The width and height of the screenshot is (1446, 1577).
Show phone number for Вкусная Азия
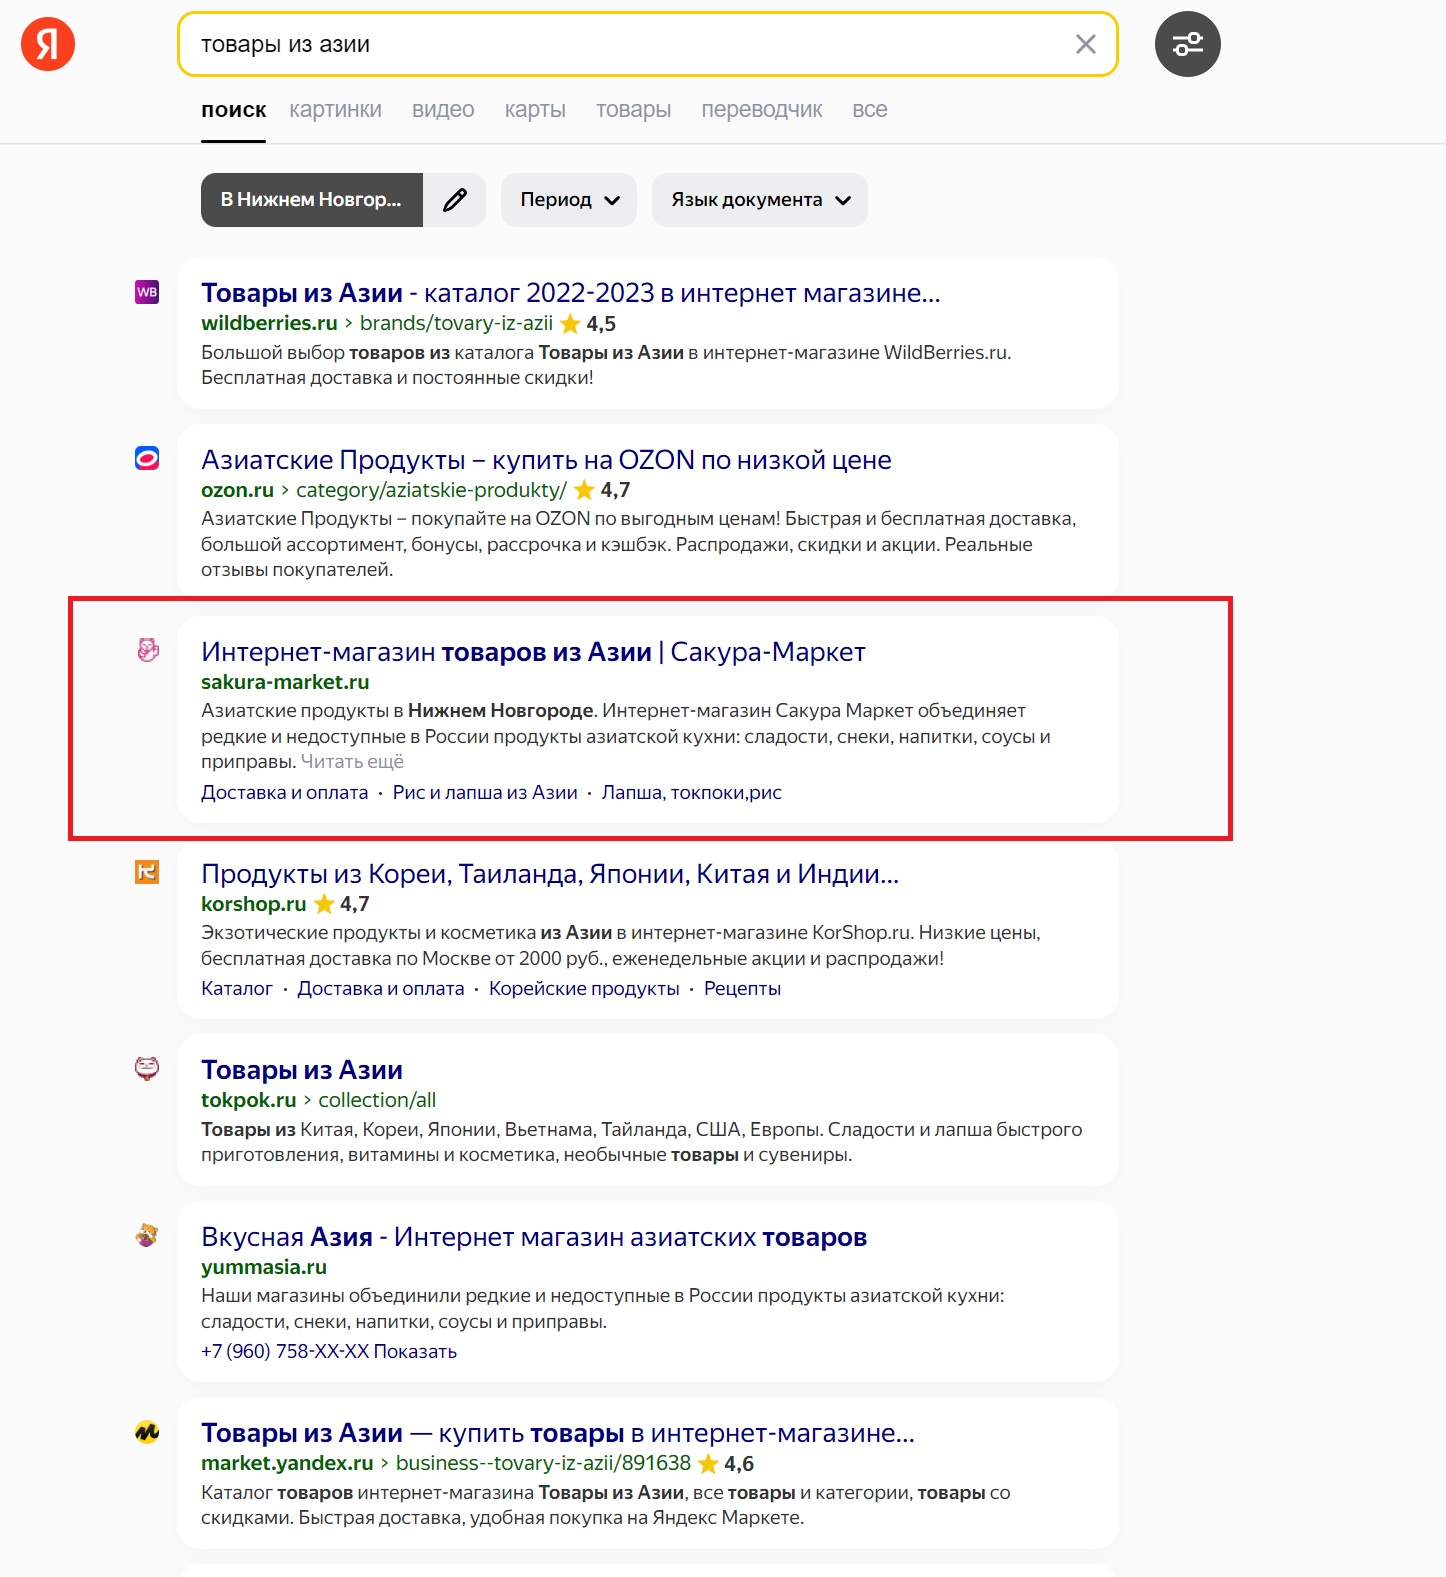[414, 1352]
